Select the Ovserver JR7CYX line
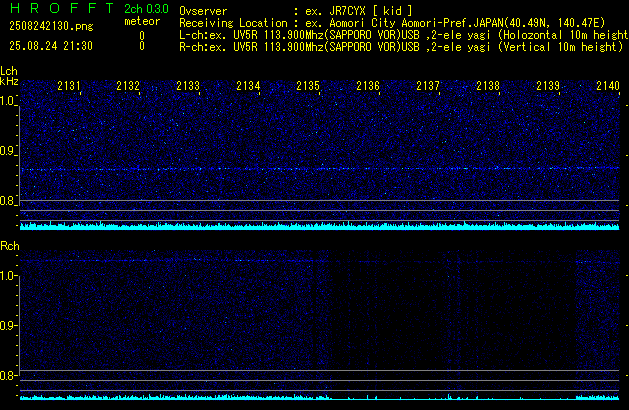629x410 pixels. tap(296, 11)
